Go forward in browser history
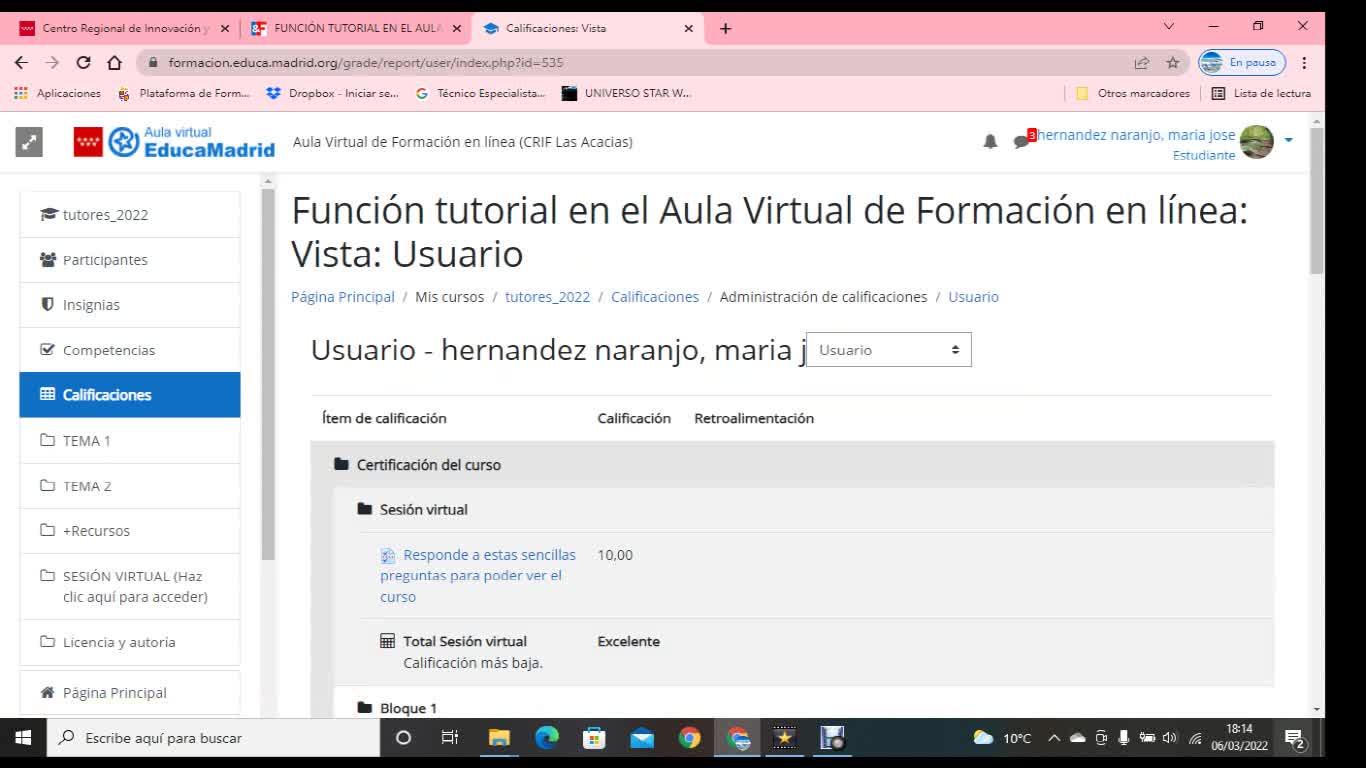This screenshot has width=1366, height=768. 53,62
